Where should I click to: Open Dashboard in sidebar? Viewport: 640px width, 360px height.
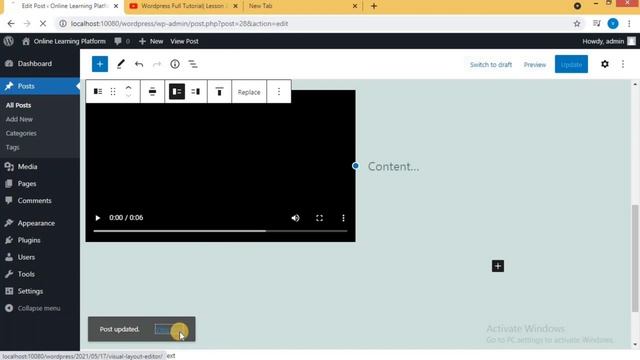tap(40, 64)
